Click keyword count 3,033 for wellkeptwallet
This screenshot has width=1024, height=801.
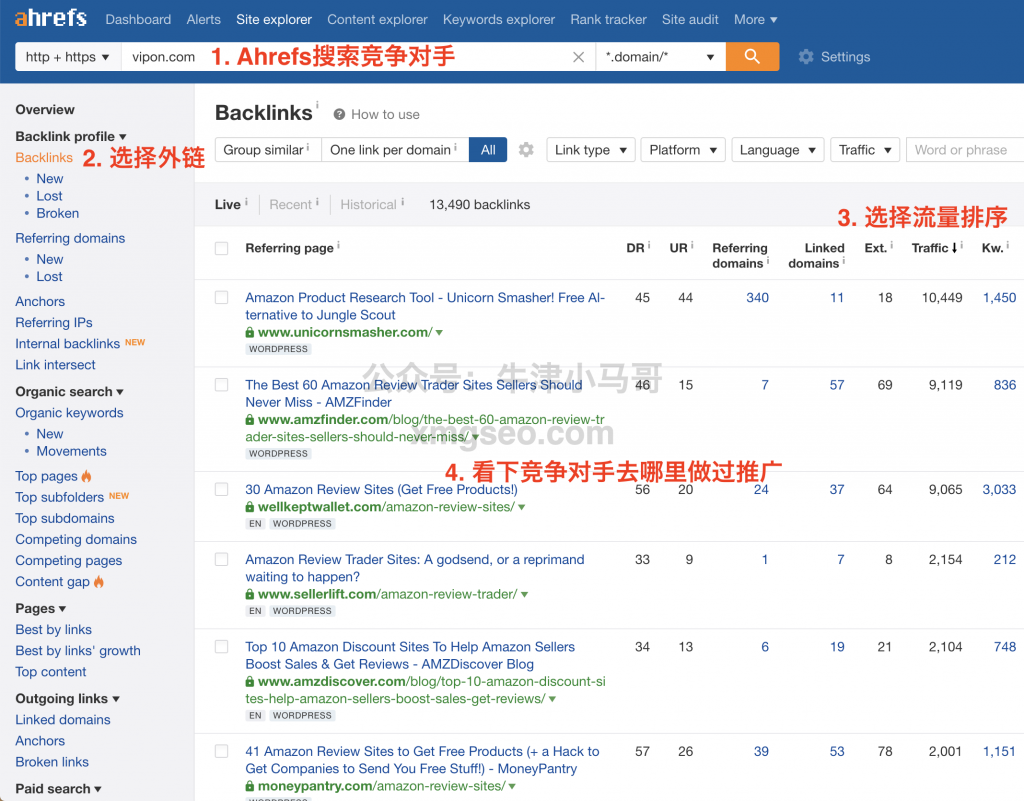(999, 490)
